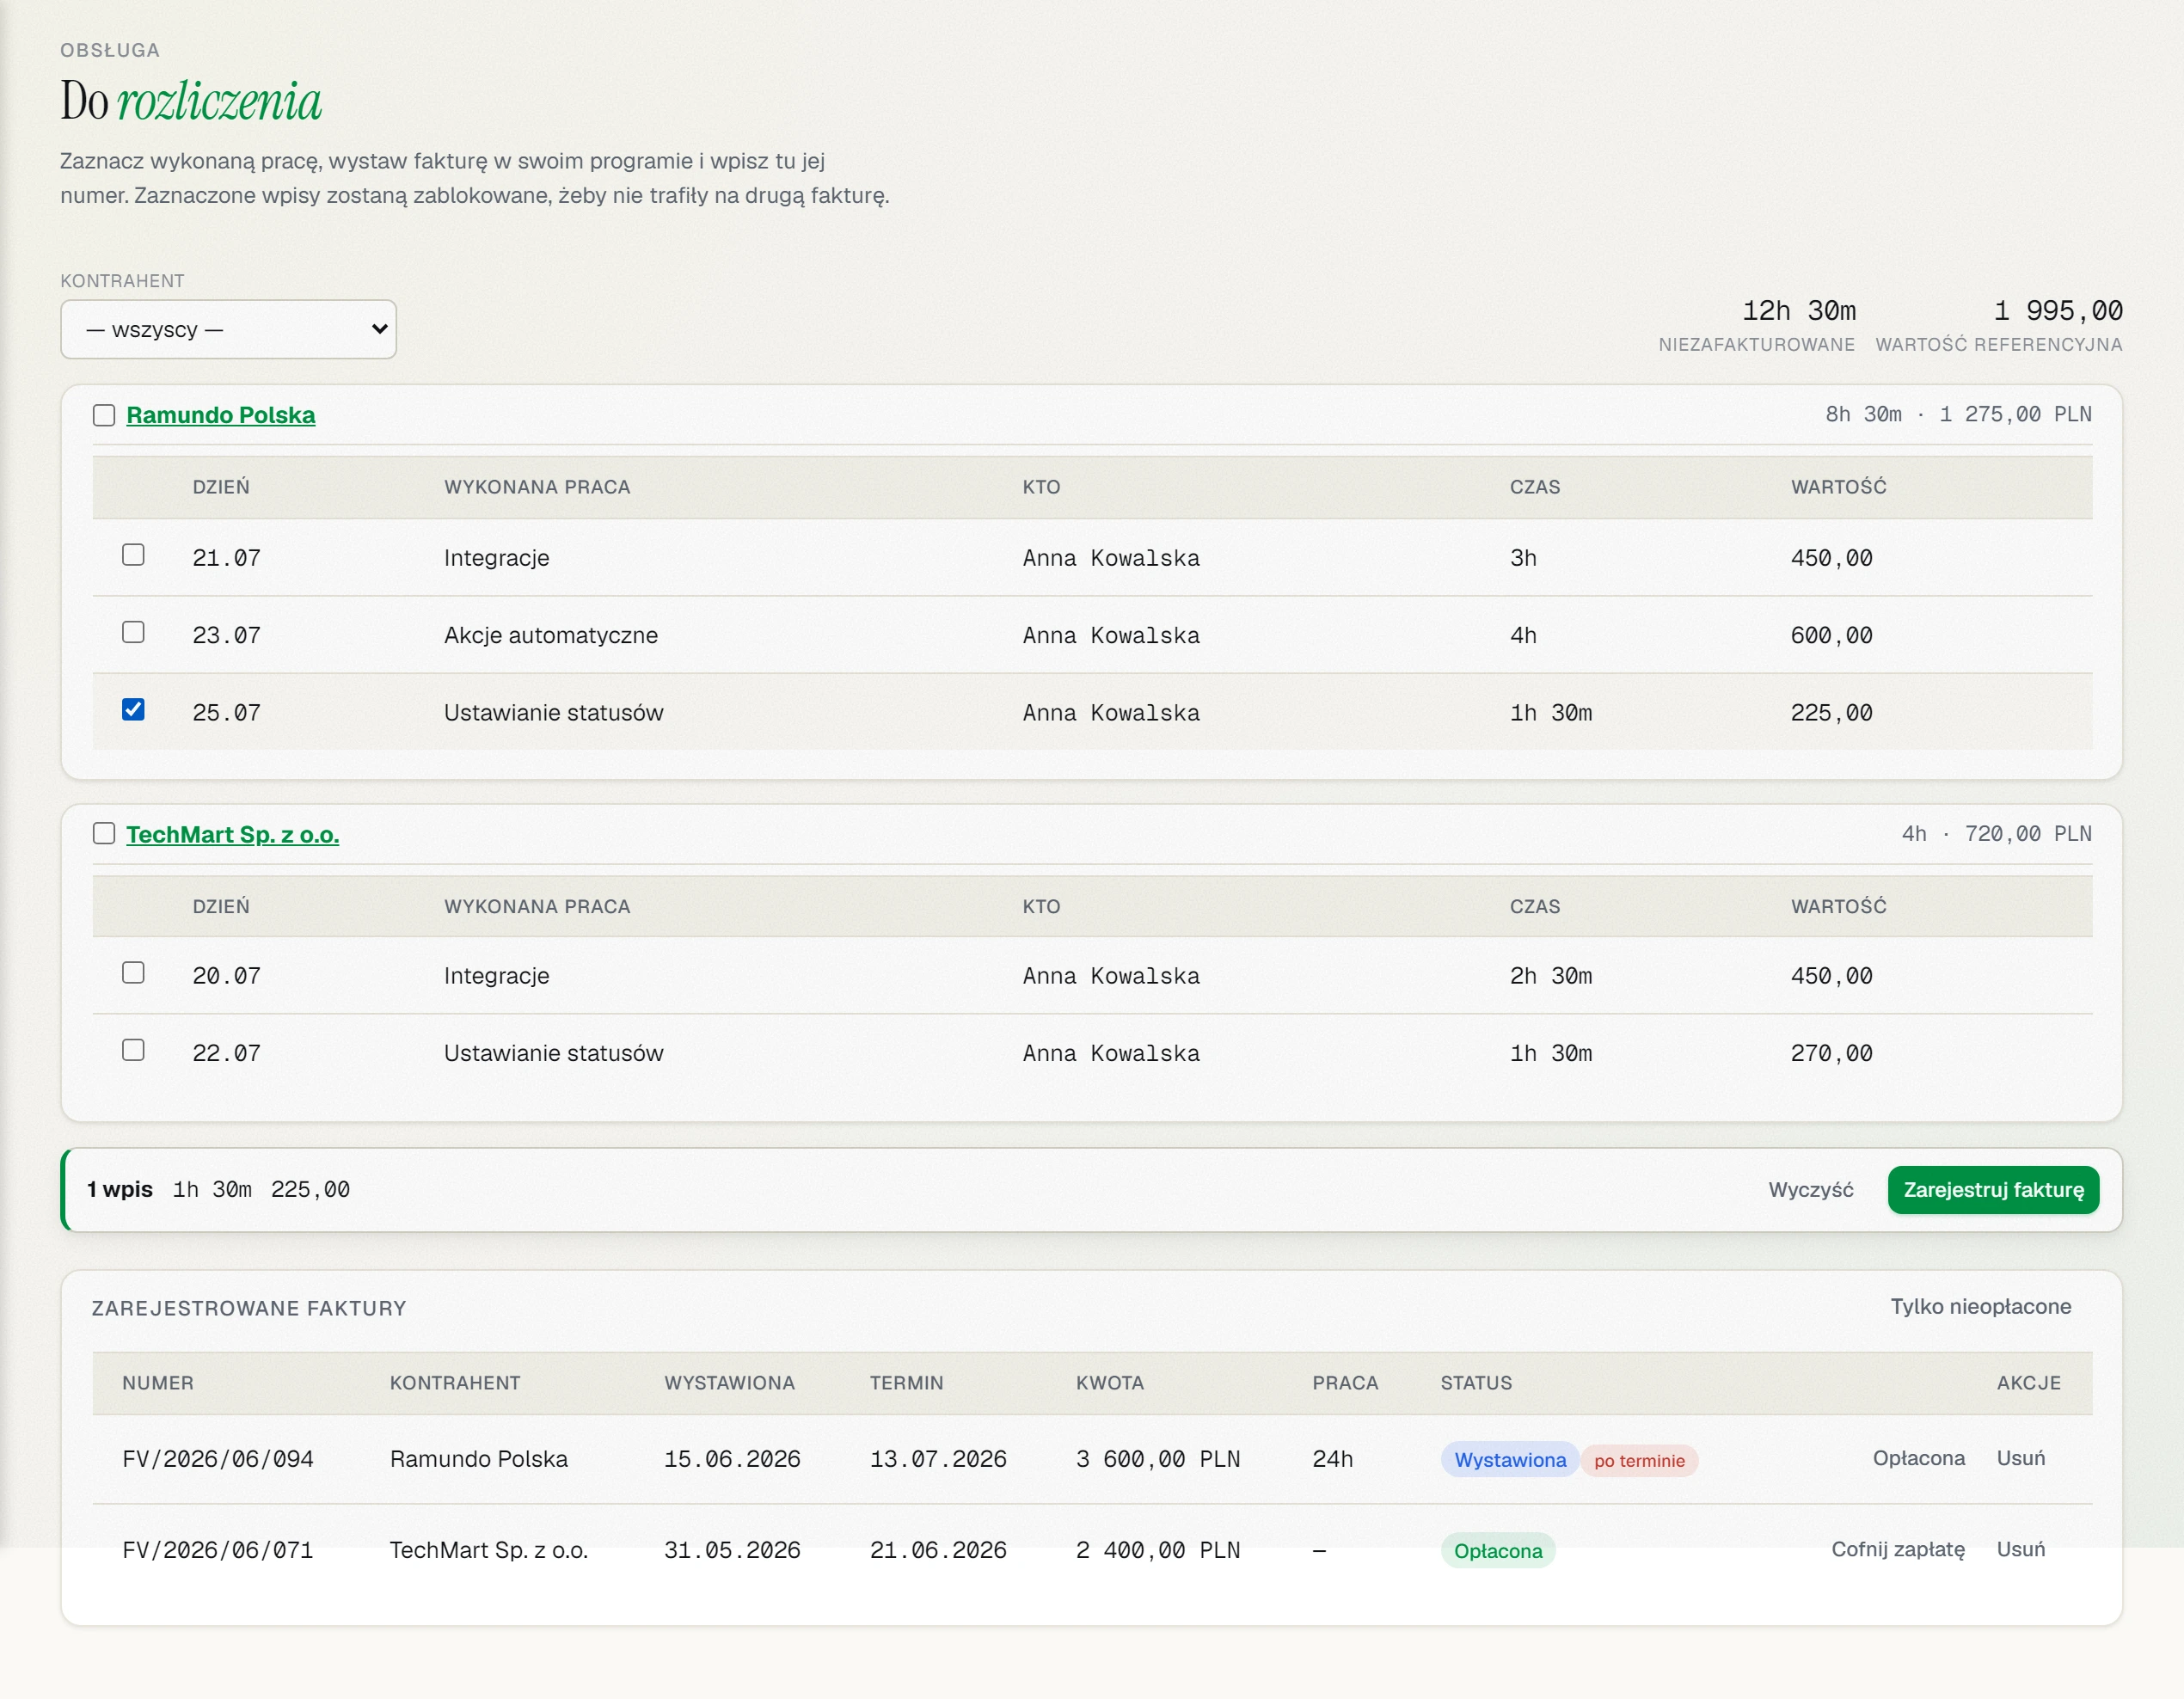Image resolution: width=2184 pixels, height=1699 pixels.
Task: Click the 13.07.2026 due date
Action: [938, 1460]
